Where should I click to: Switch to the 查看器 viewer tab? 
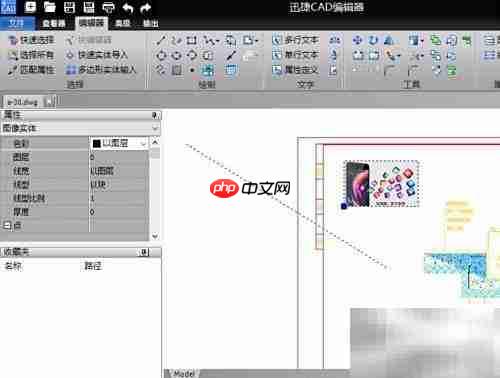point(54,24)
